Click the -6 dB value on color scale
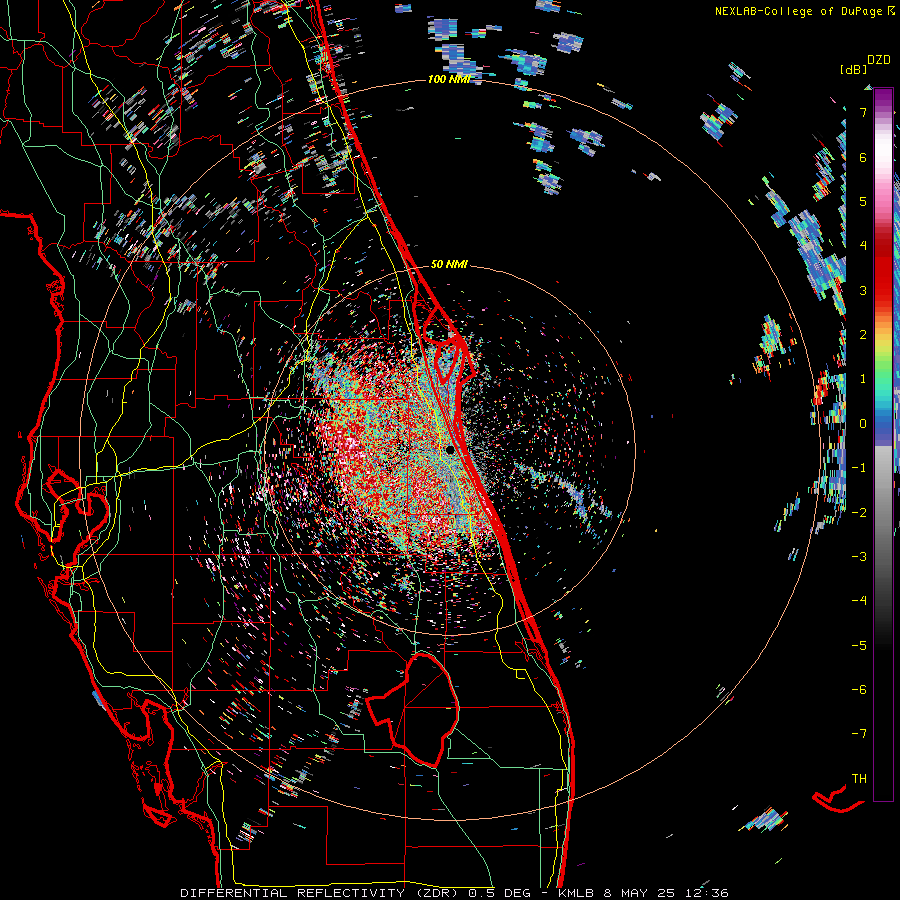The image size is (900, 900). pyautogui.click(x=859, y=690)
